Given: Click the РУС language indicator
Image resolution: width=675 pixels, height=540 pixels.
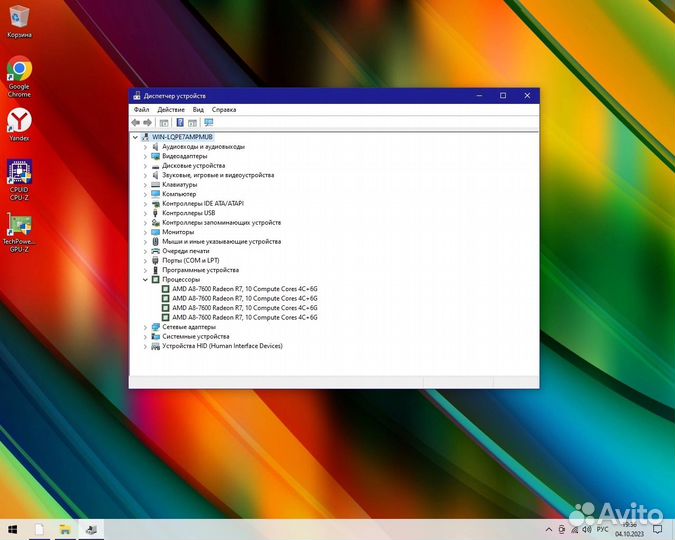Looking at the screenshot, I should click(x=602, y=529).
